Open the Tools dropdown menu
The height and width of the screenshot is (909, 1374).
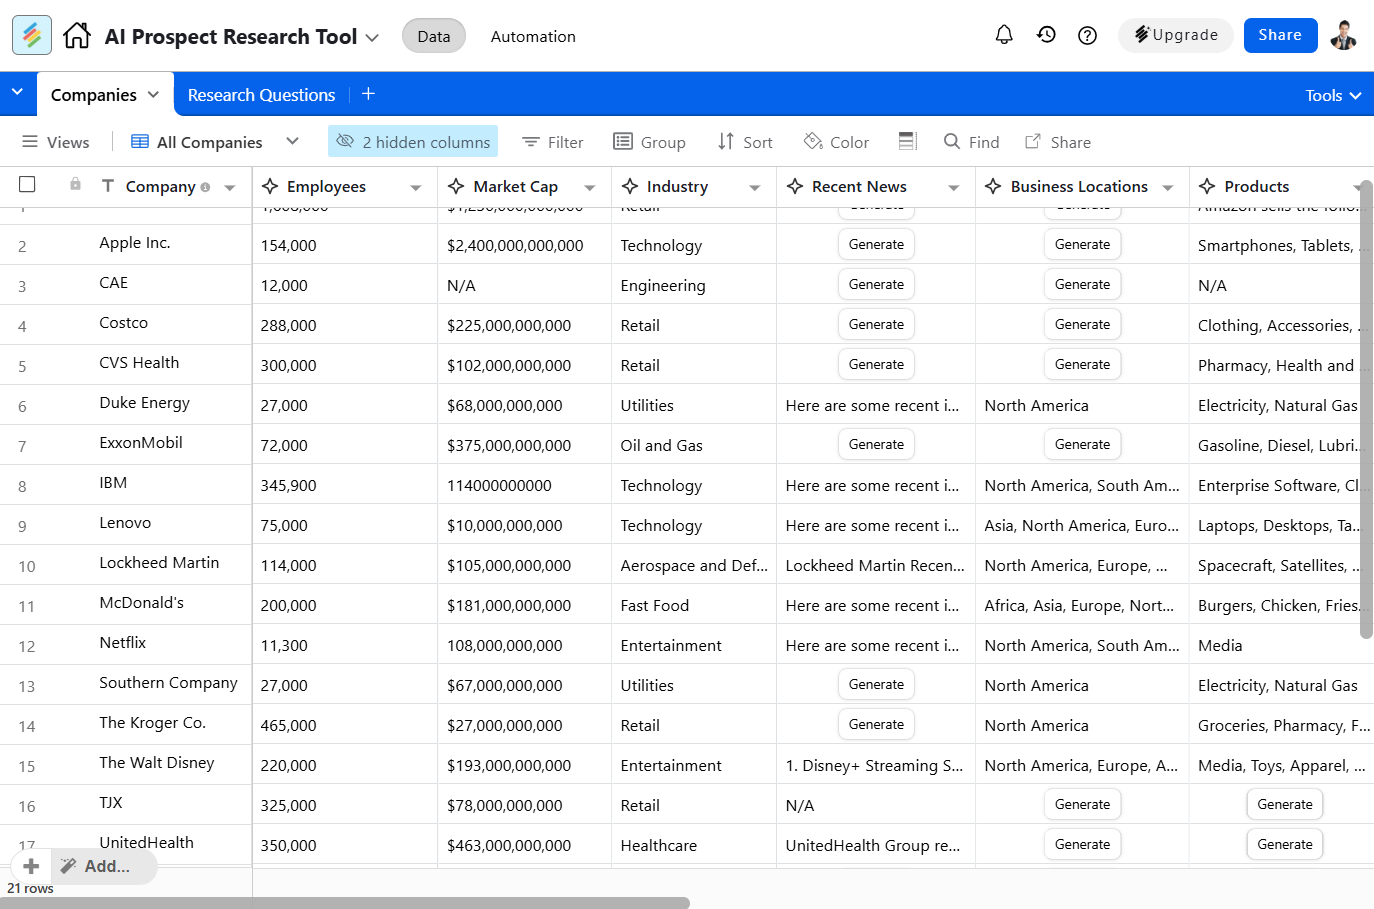pyautogui.click(x=1332, y=95)
